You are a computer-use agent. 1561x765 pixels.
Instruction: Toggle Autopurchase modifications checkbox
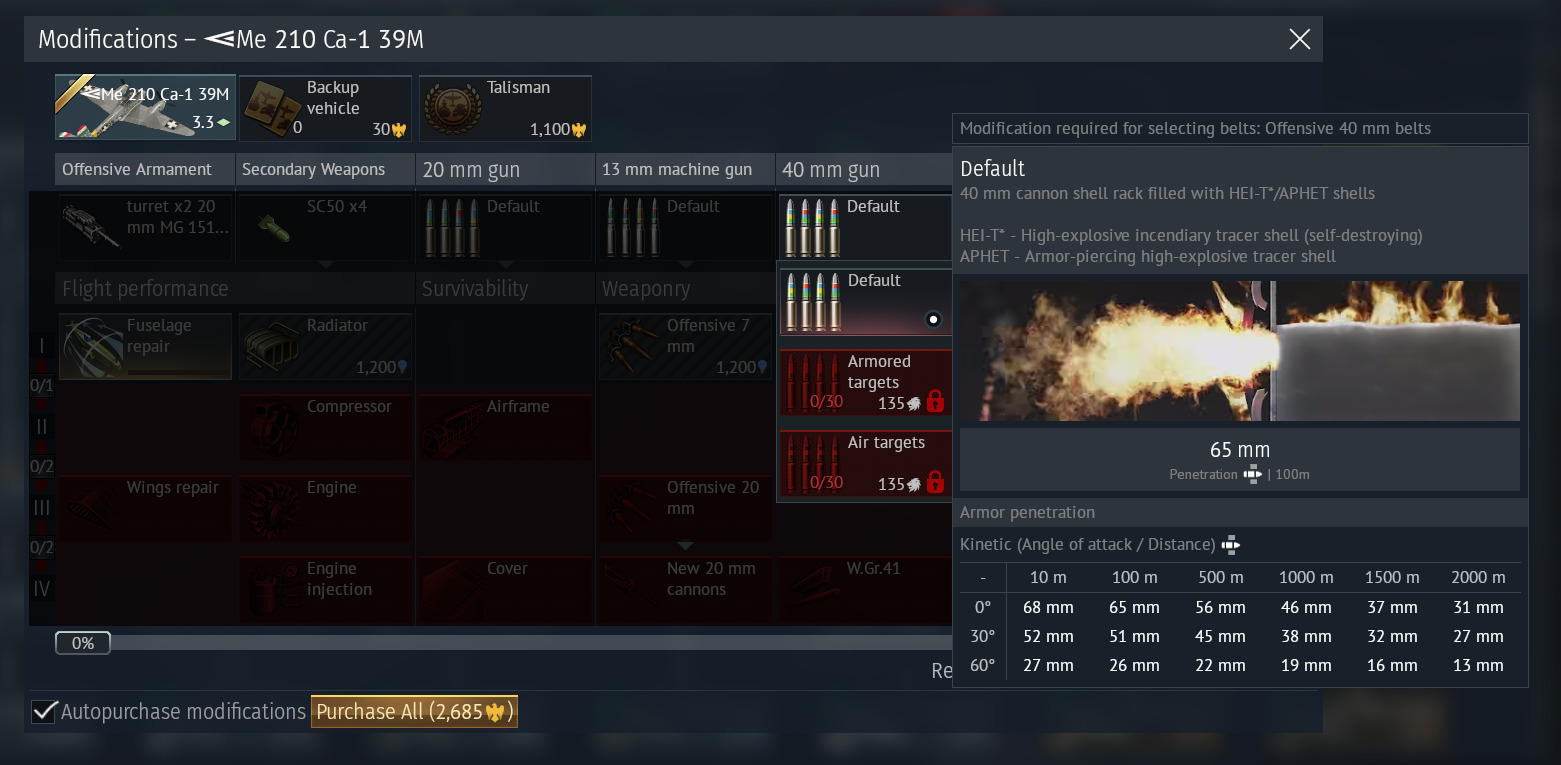point(44,712)
